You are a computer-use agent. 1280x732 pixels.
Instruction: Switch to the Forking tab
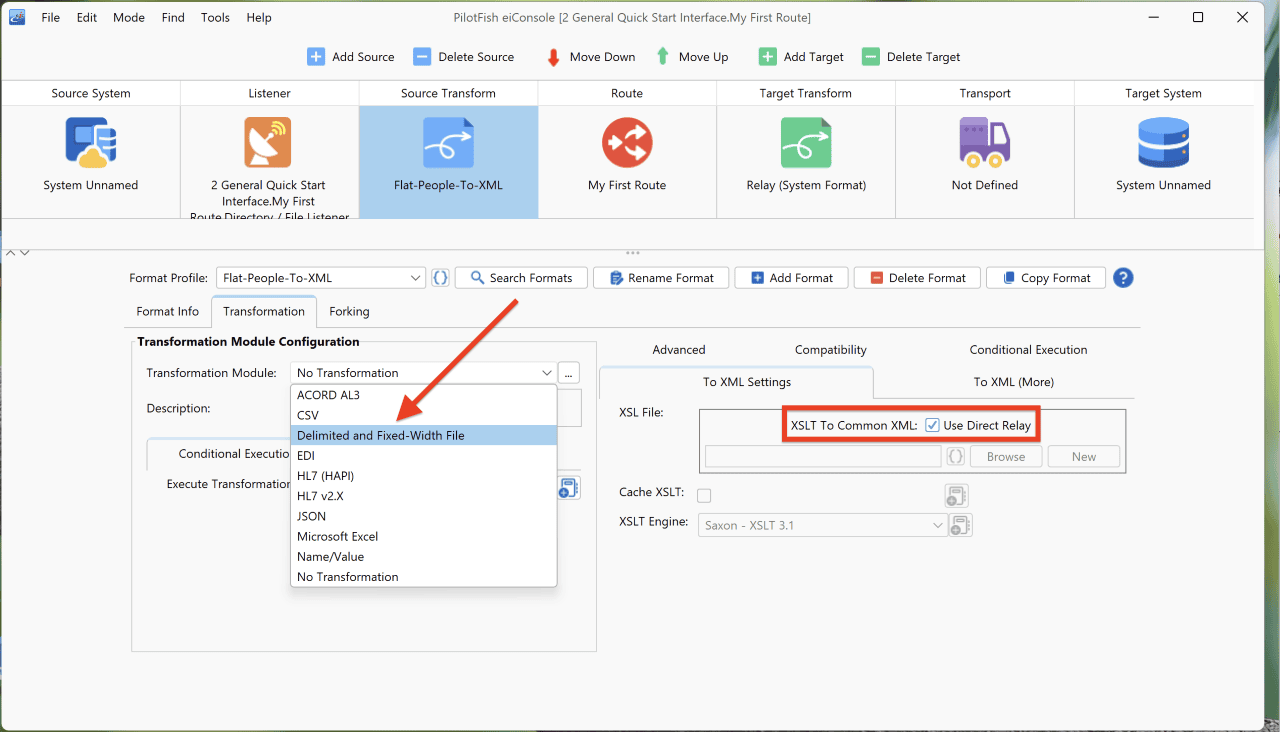pos(349,312)
